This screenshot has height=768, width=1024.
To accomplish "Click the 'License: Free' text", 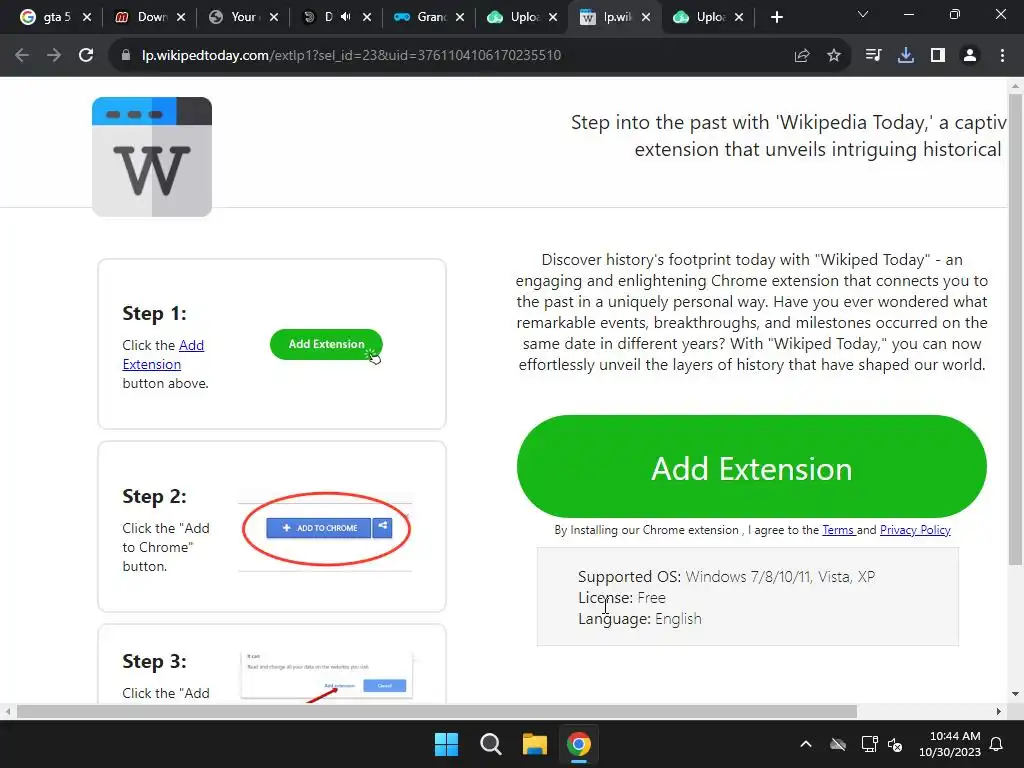I will tap(622, 598).
